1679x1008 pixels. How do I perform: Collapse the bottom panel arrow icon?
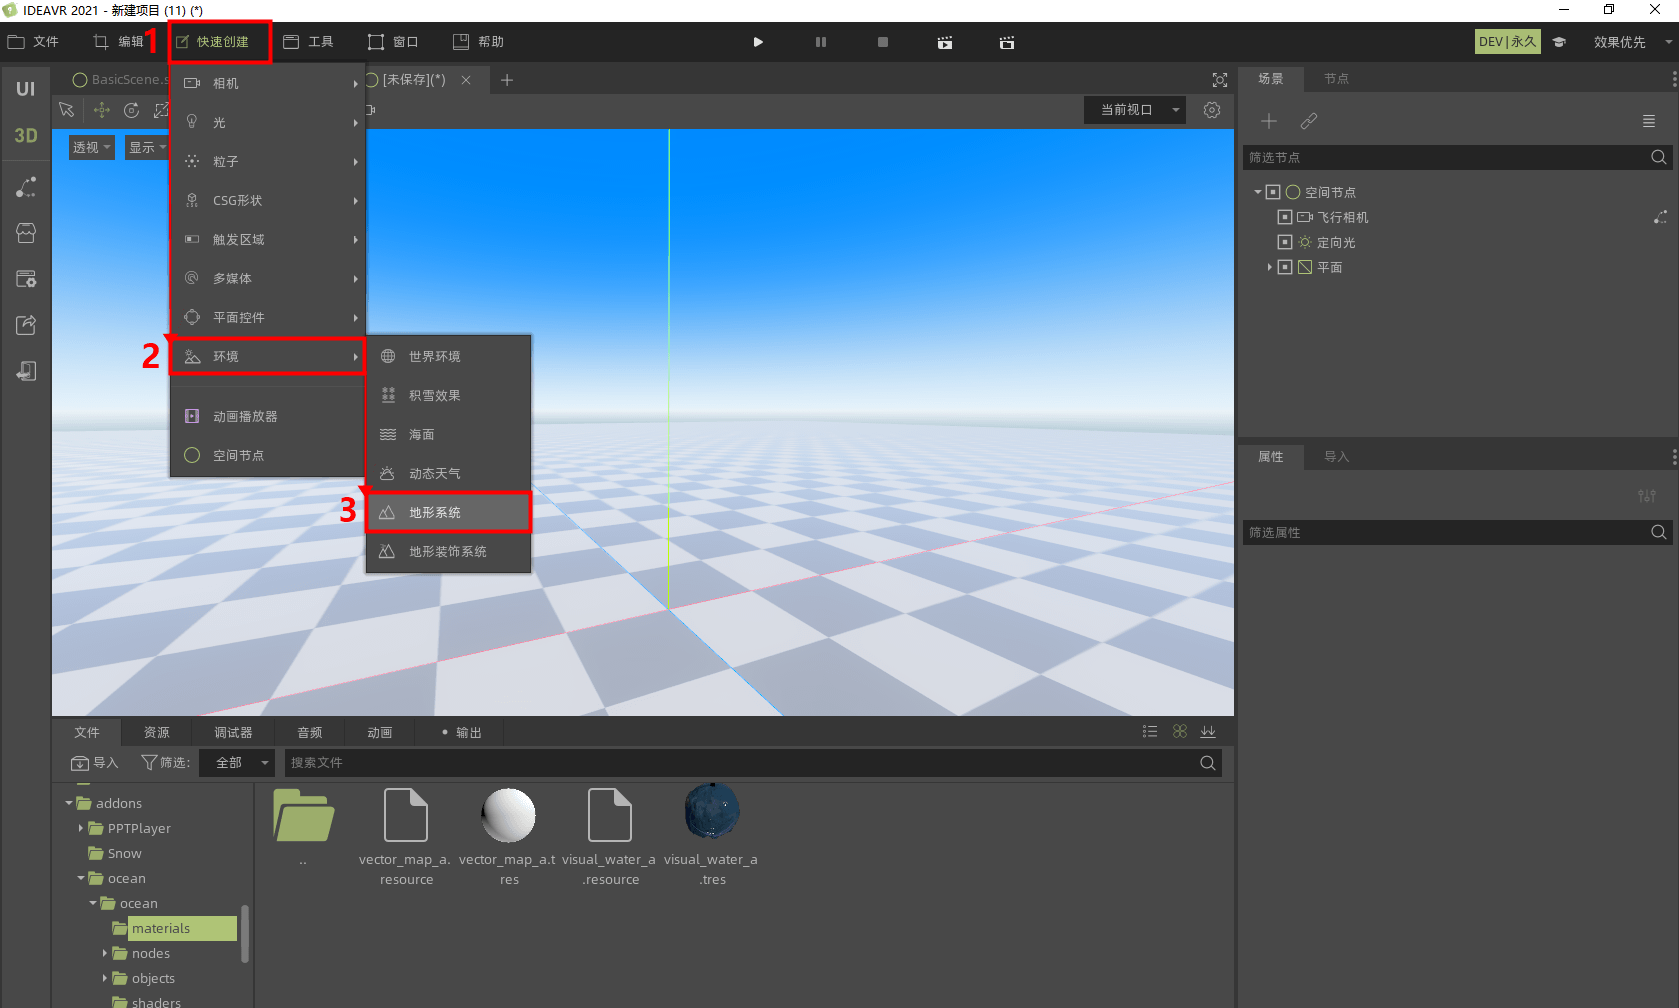1208,732
